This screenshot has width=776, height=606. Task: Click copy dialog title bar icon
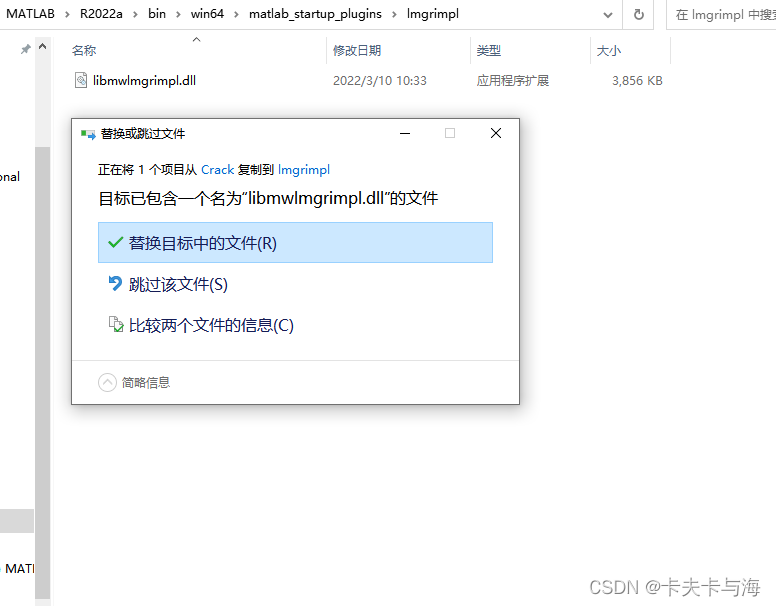tap(88, 134)
